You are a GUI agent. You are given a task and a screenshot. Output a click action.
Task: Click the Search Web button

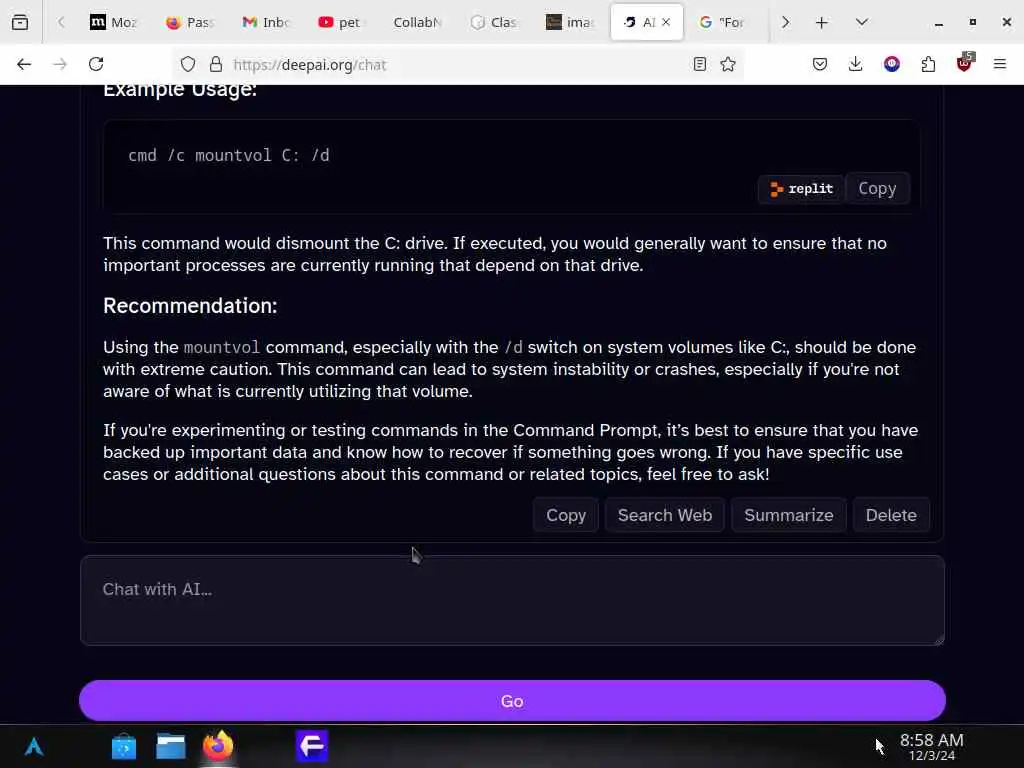pyautogui.click(x=665, y=515)
